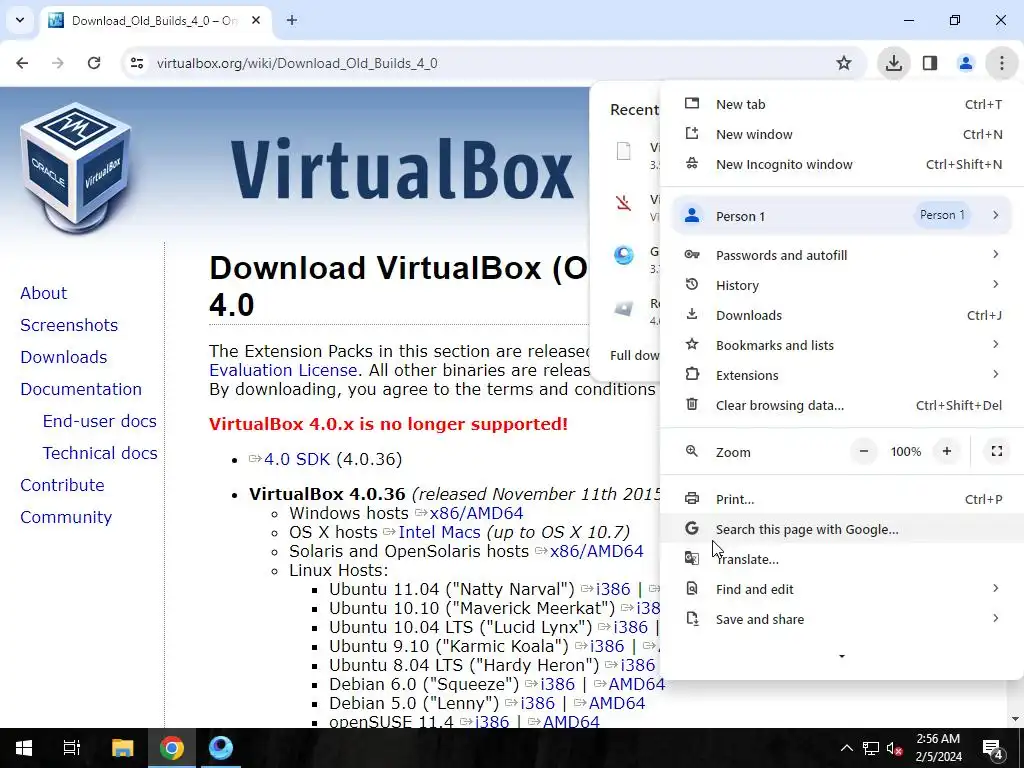Click i386 link for Ubuntu 11.04

point(613,589)
